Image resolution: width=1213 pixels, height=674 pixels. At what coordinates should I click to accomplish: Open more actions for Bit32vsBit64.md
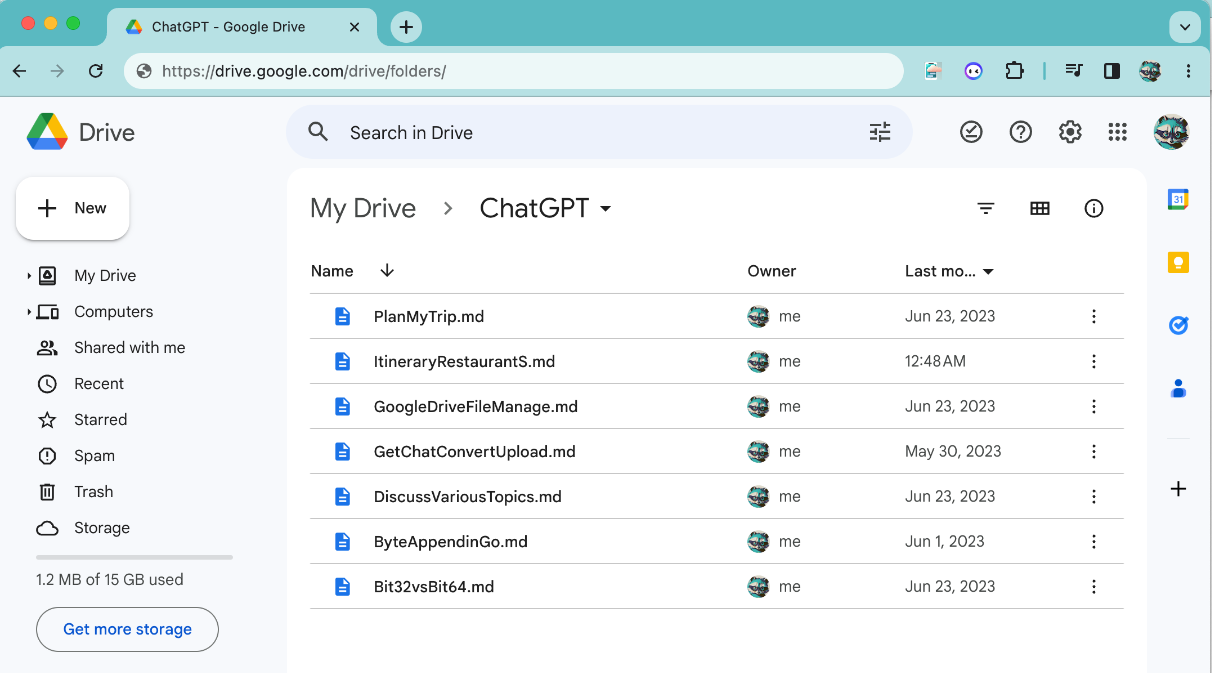(x=1094, y=586)
